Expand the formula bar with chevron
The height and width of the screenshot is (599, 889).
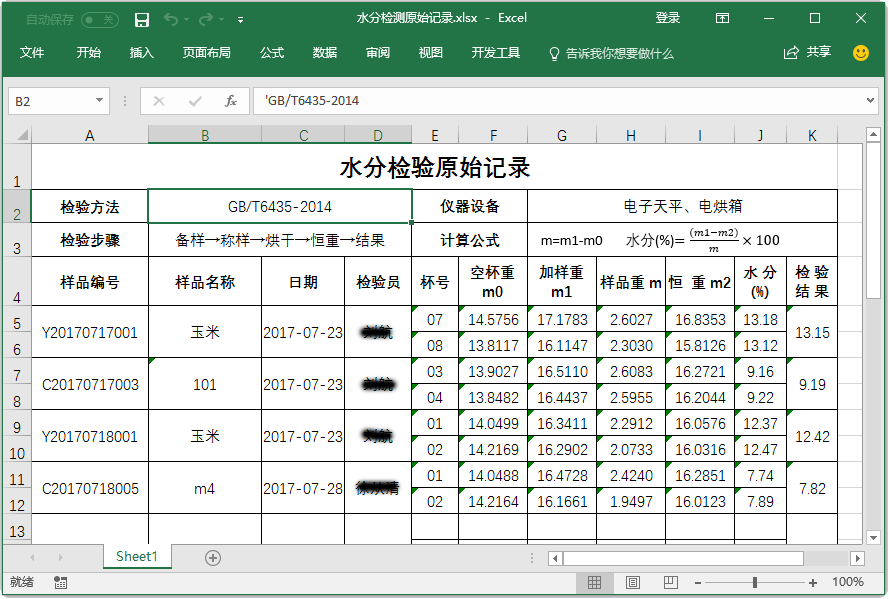[x=870, y=100]
